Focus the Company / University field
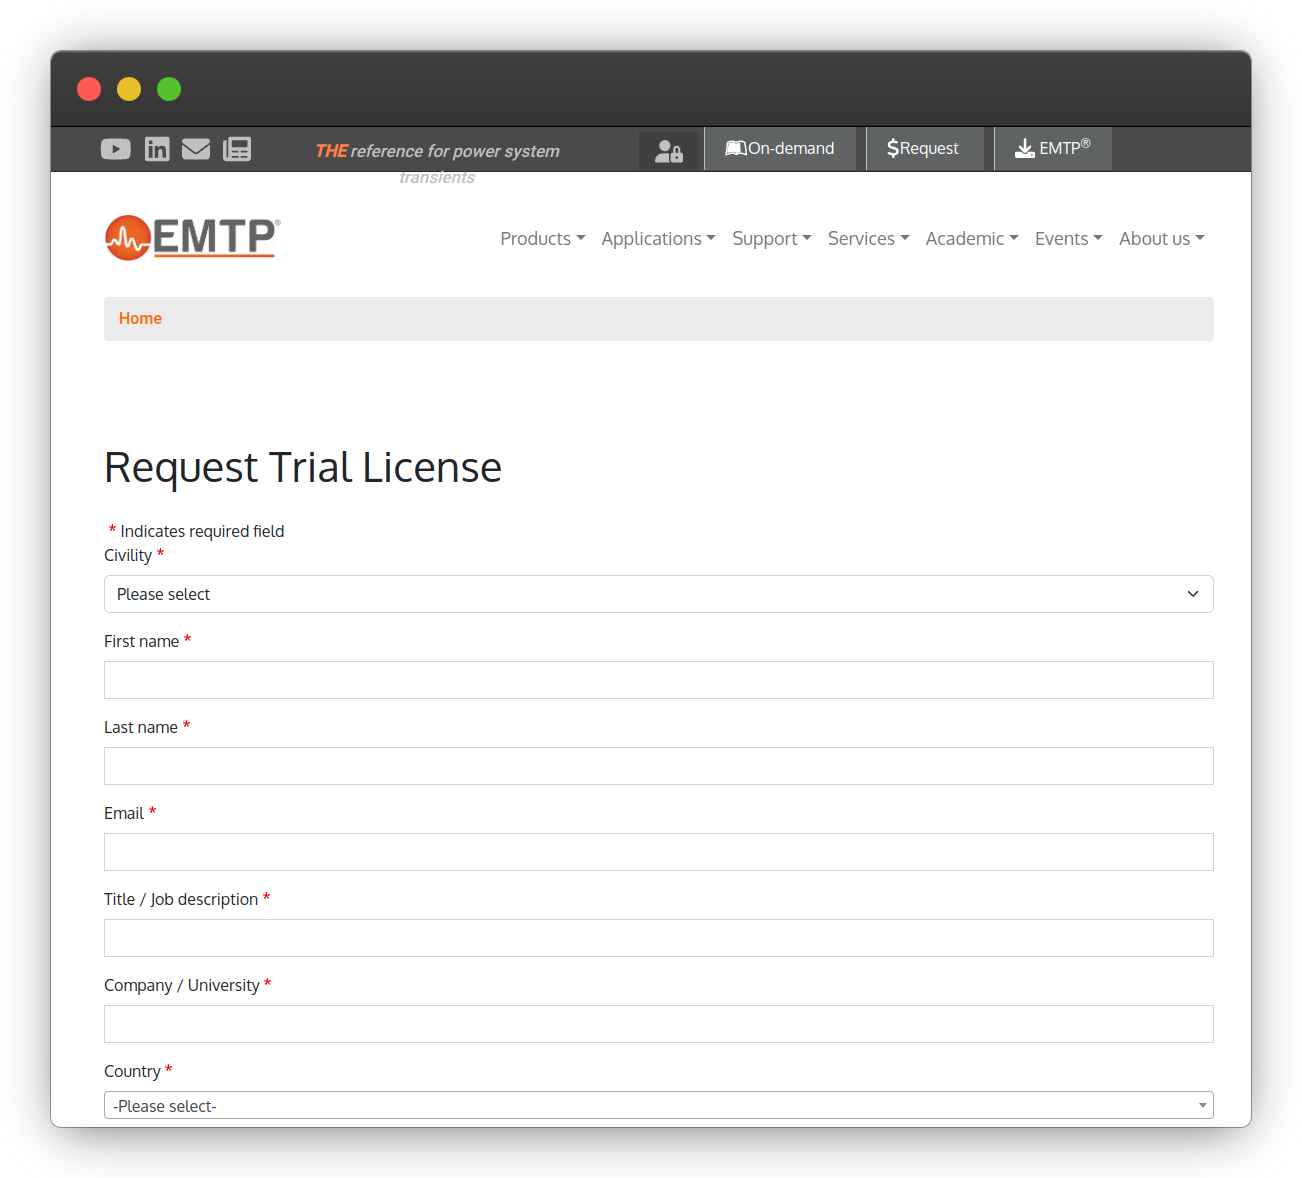 pos(659,1024)
